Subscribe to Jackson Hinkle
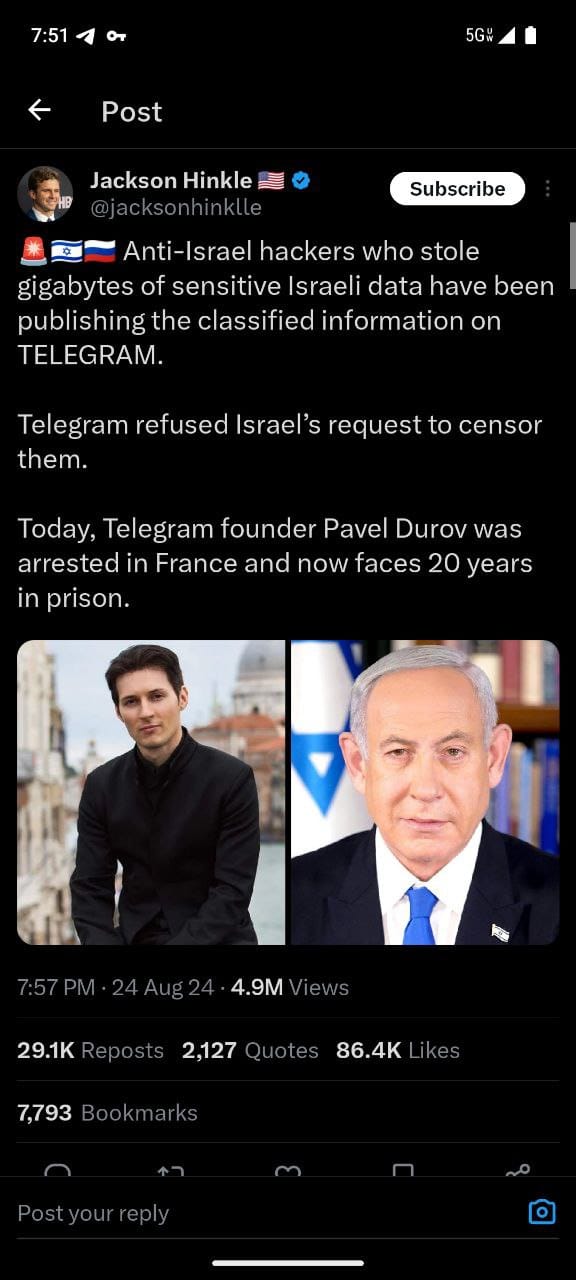576x1280 pixels. (457, 189)
